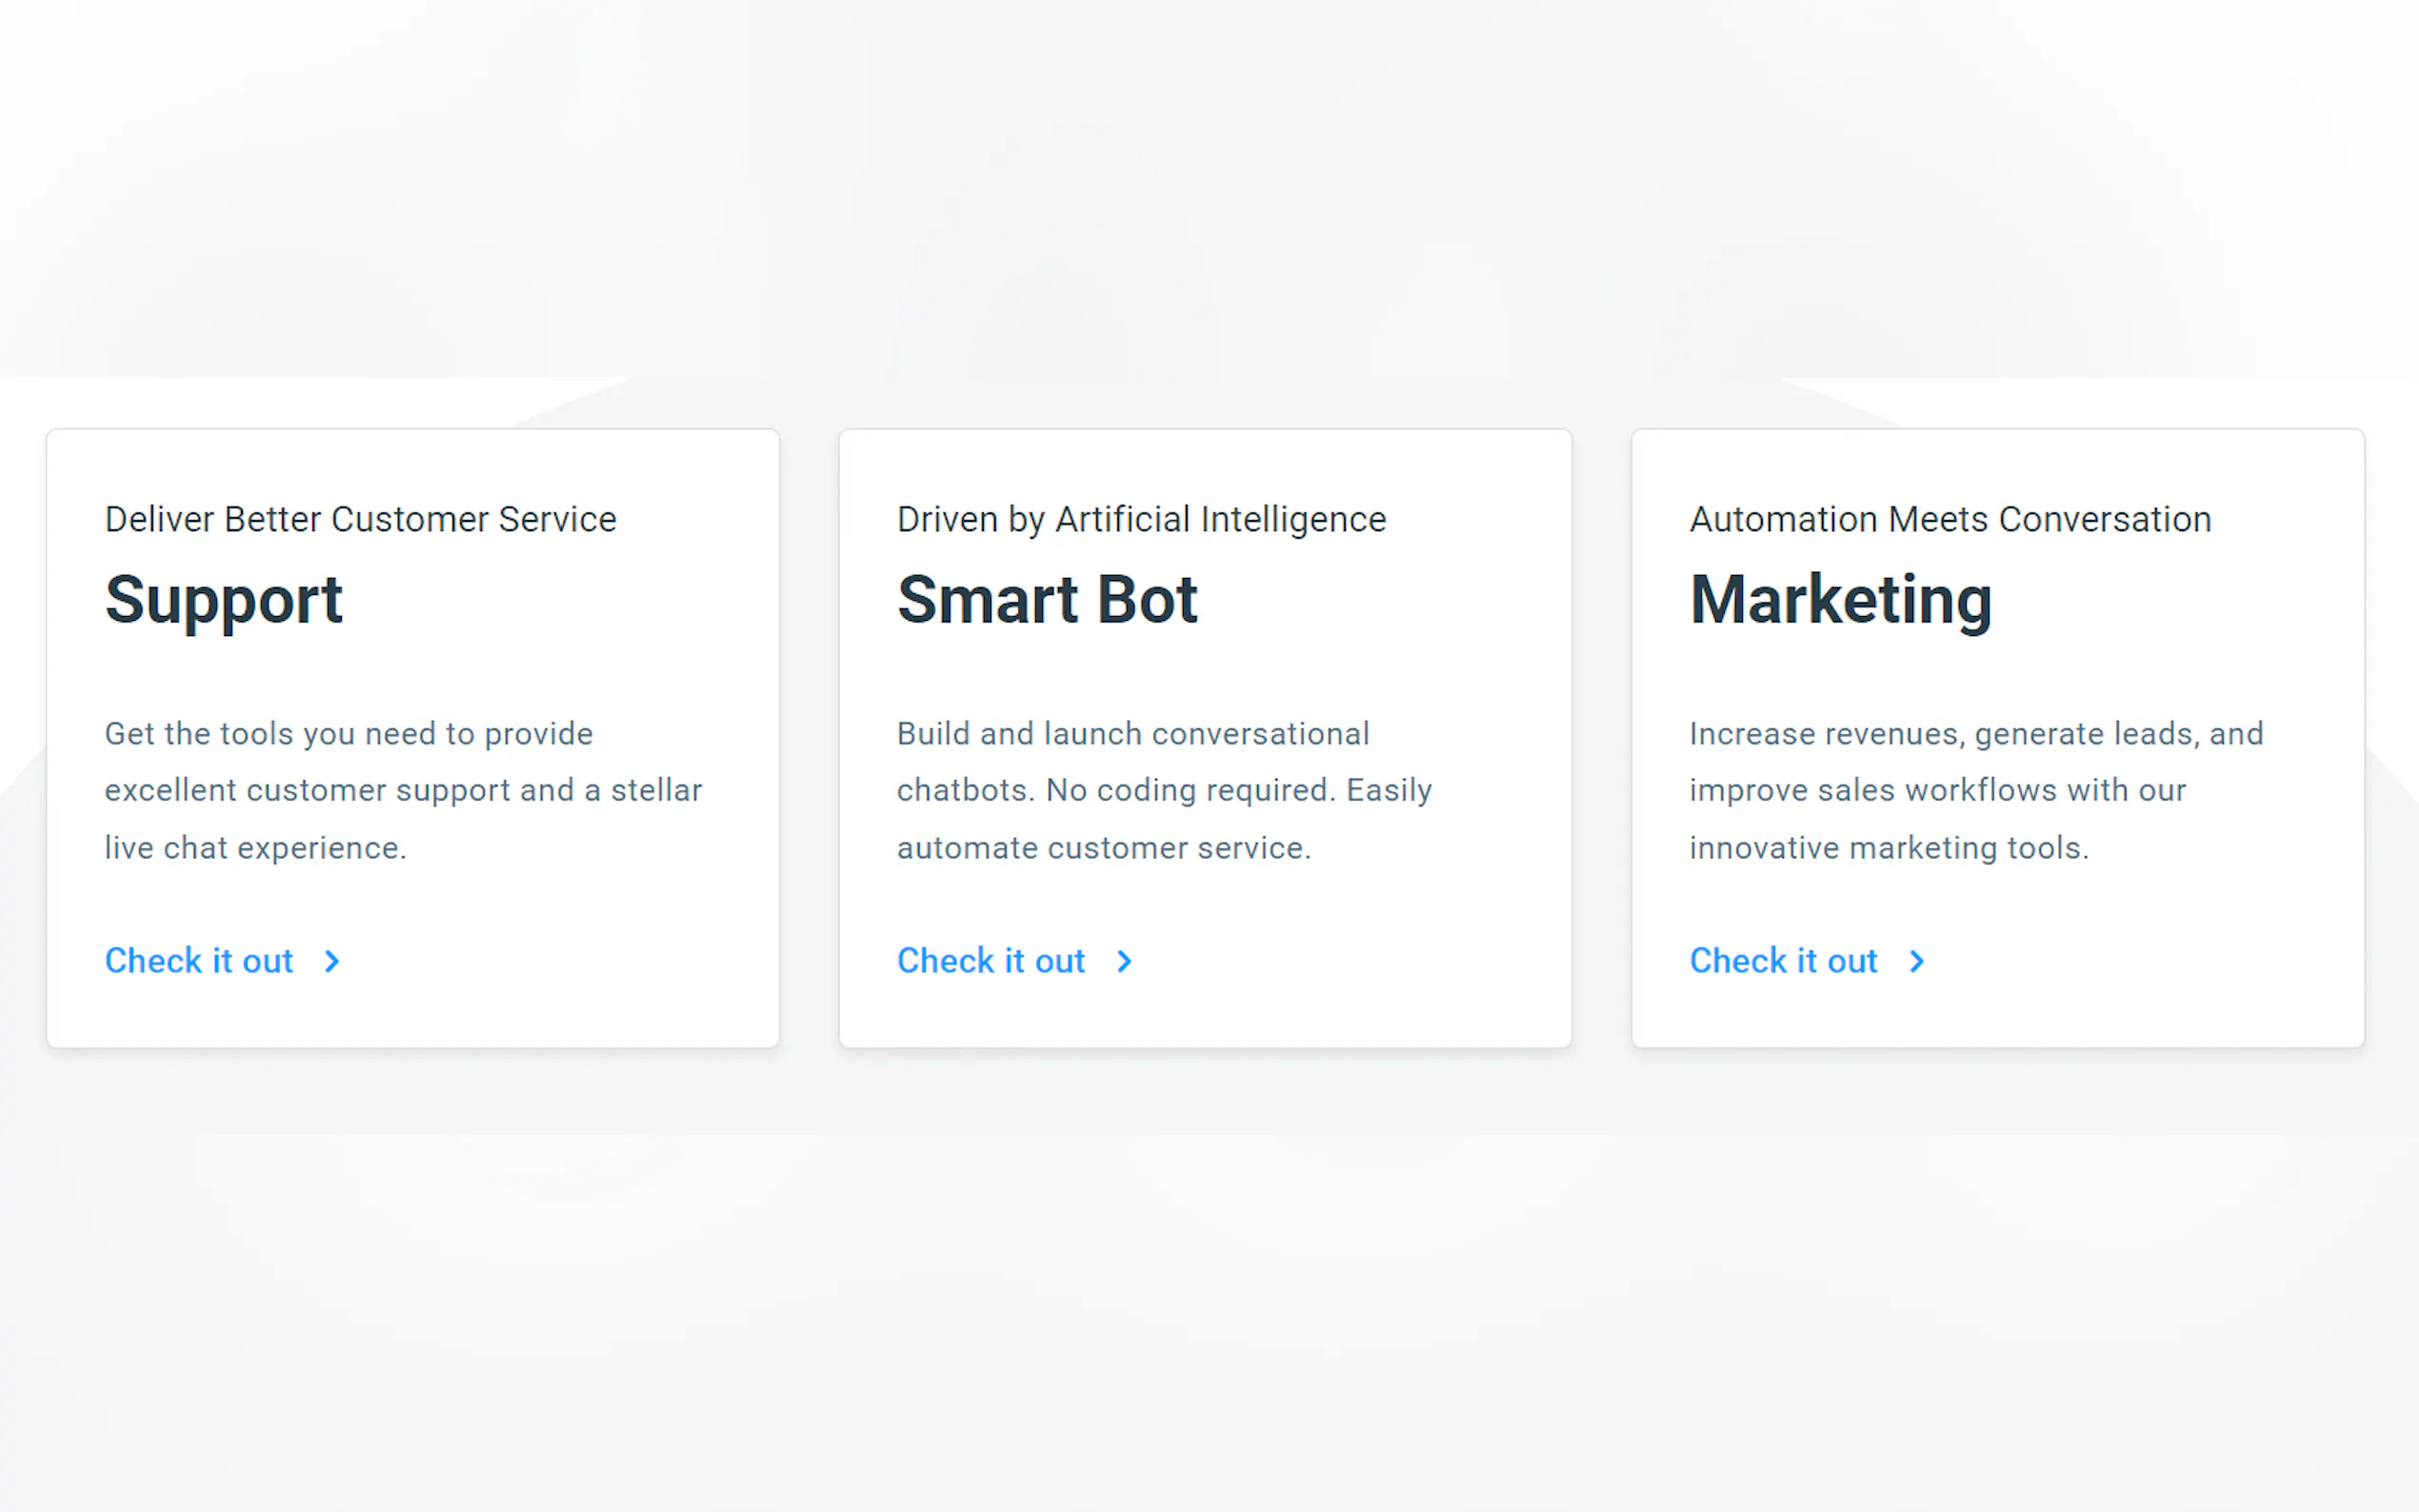Screen dimensions: 2419x1512
Task: Click the empty page area below the cards
Action: pos(1209,1300)
